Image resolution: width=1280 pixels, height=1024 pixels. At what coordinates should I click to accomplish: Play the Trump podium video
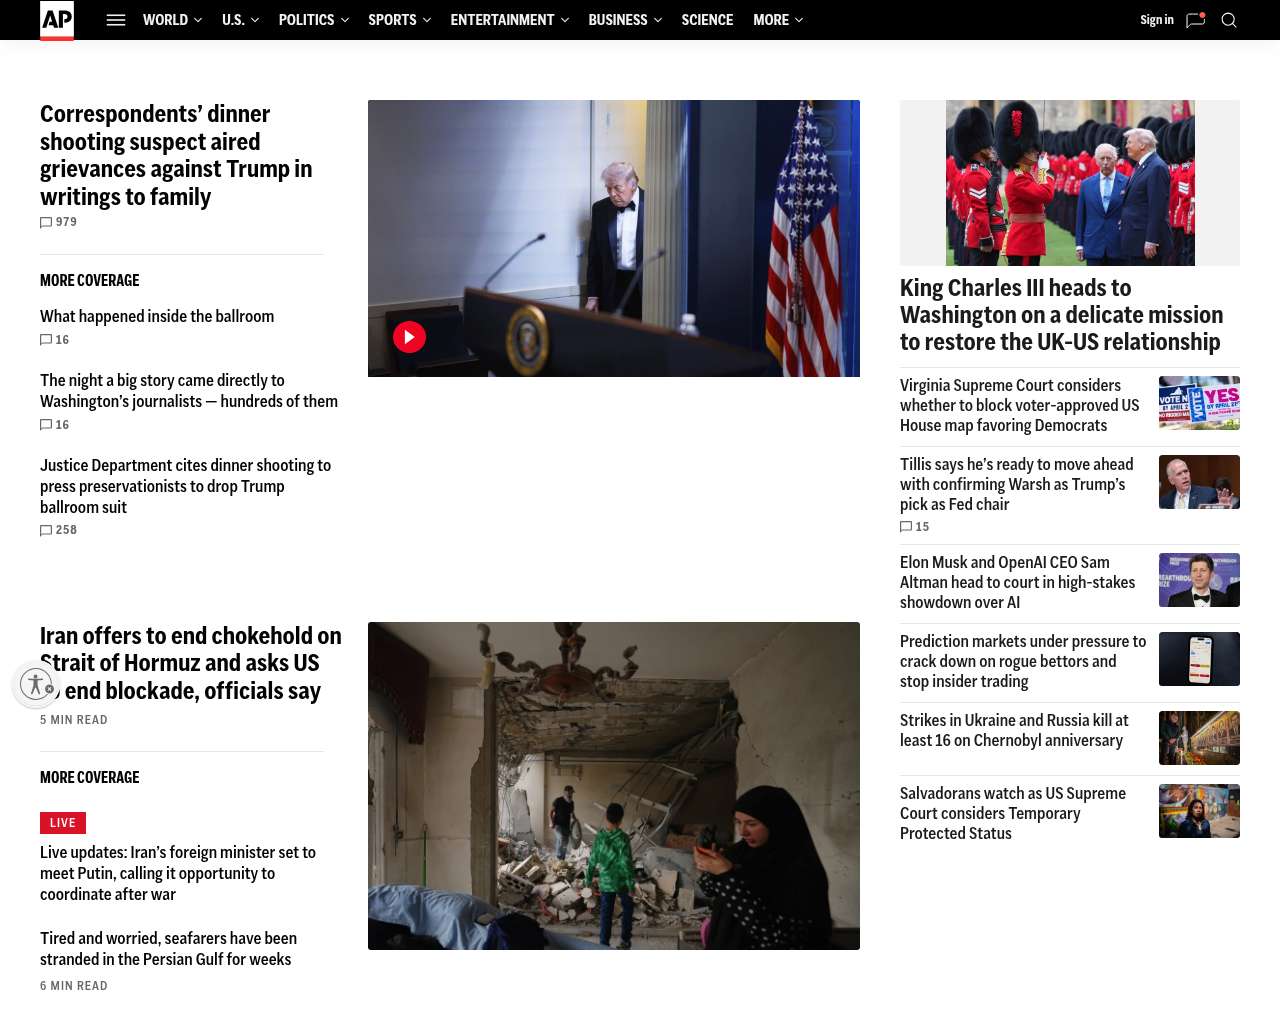tap(409, 337)
